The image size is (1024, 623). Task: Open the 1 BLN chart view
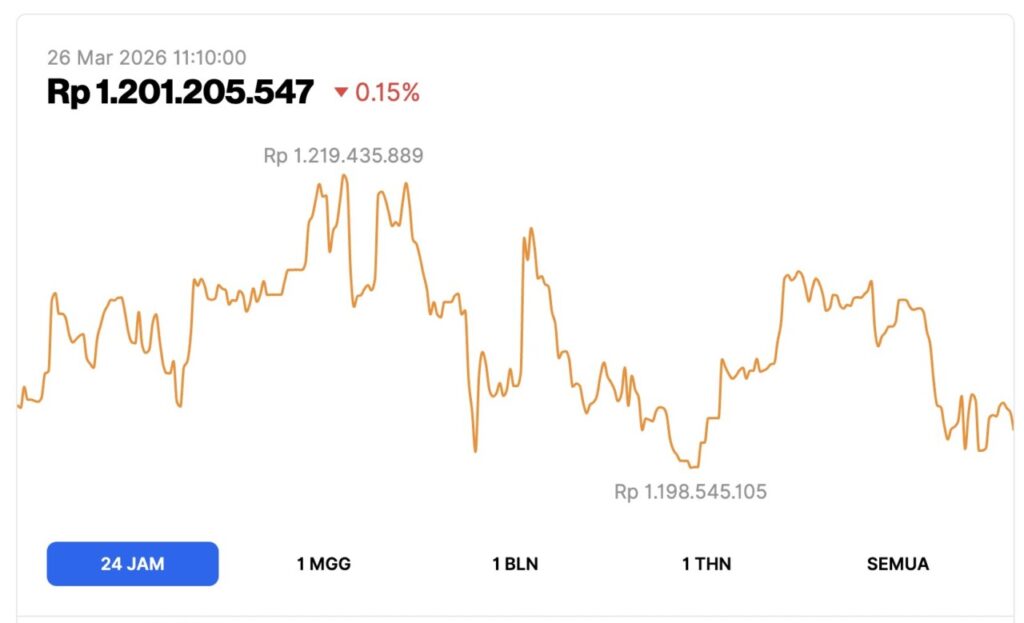click(513, 563)
